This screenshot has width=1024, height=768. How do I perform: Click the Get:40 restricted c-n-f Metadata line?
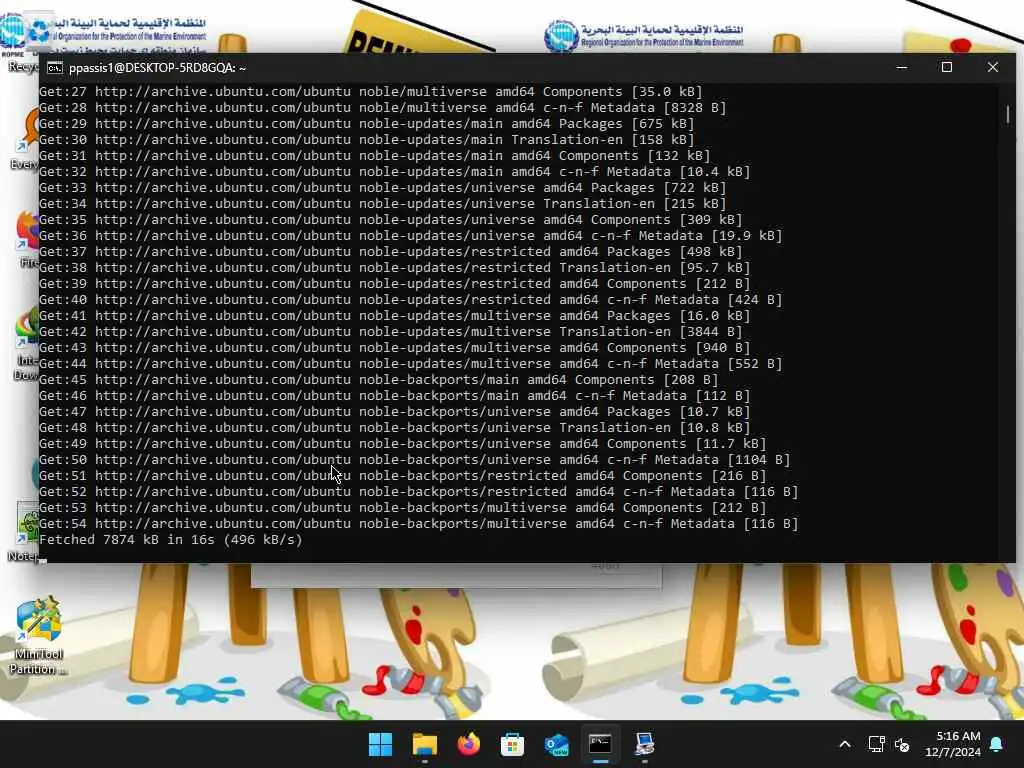(x=410, y=299)
